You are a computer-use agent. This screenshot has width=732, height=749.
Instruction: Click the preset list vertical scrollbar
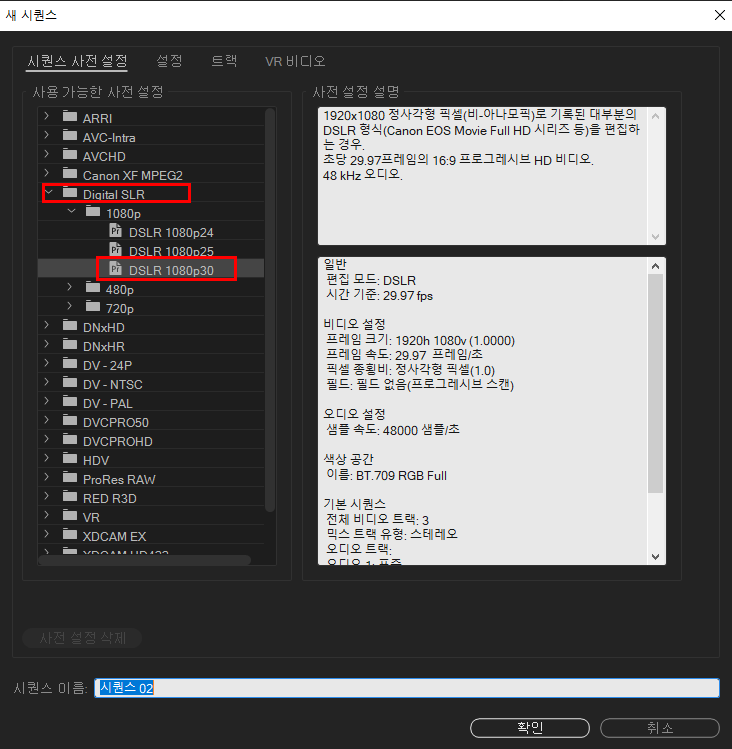pos(270,310)
